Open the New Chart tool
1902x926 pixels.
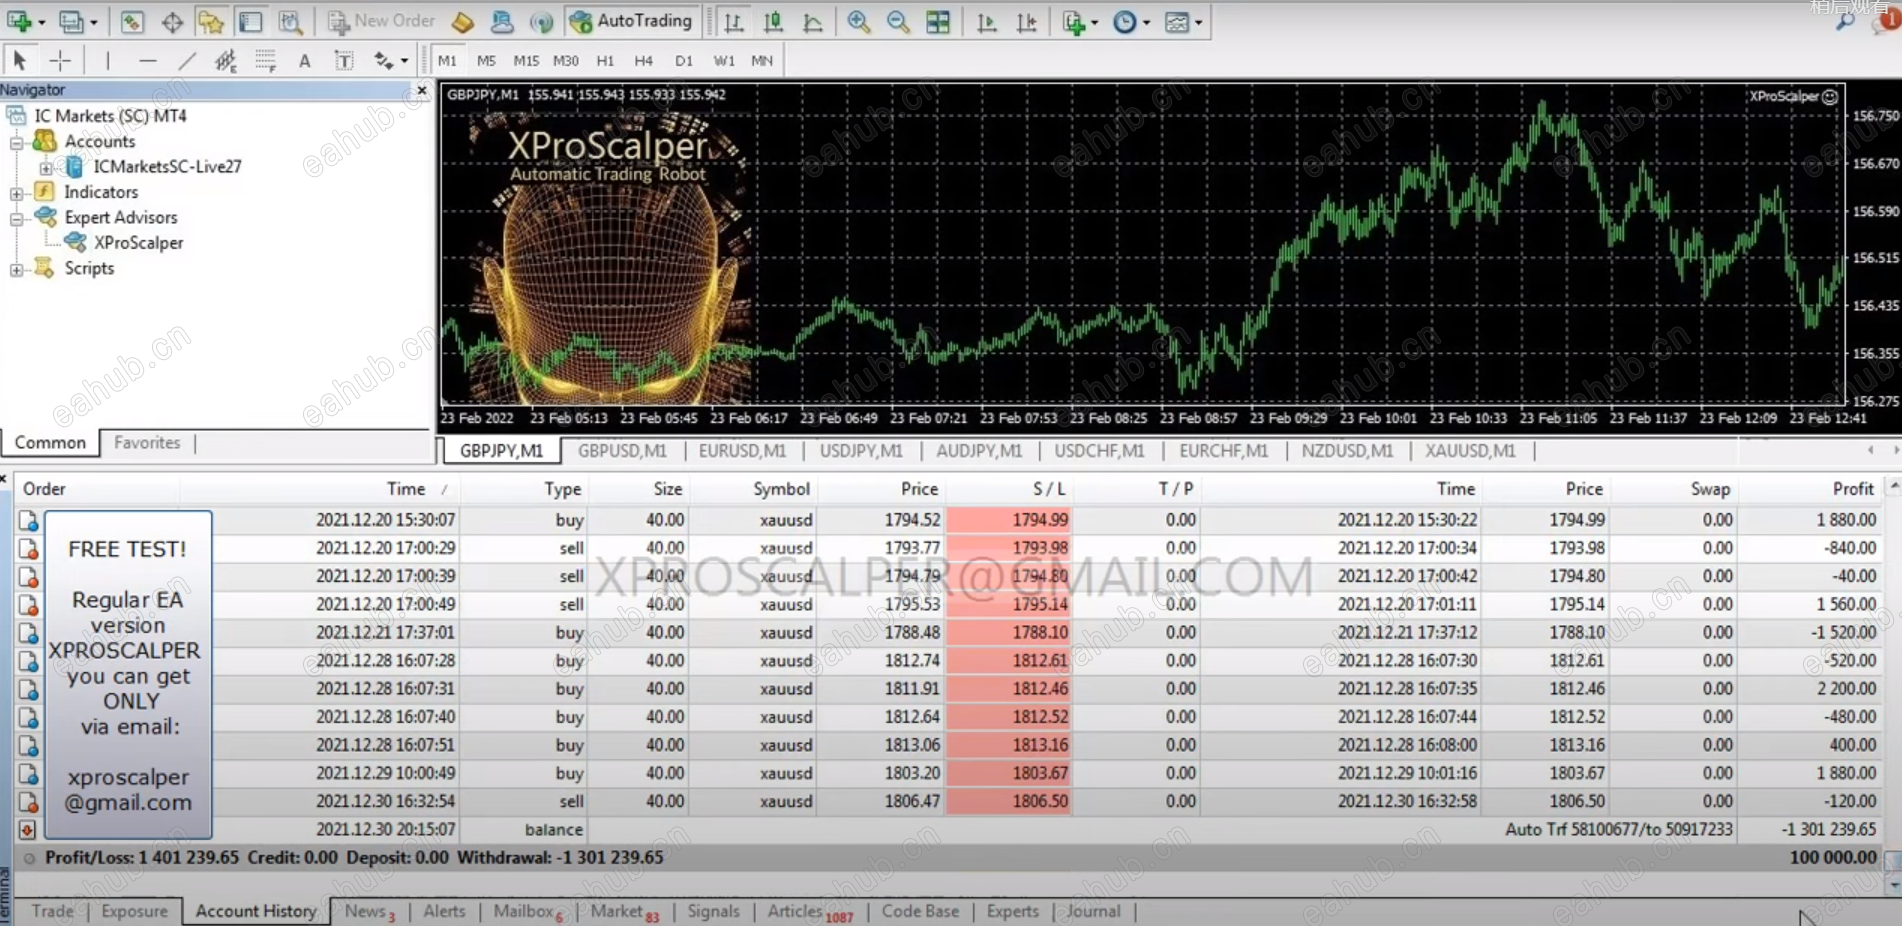[19, 21]
